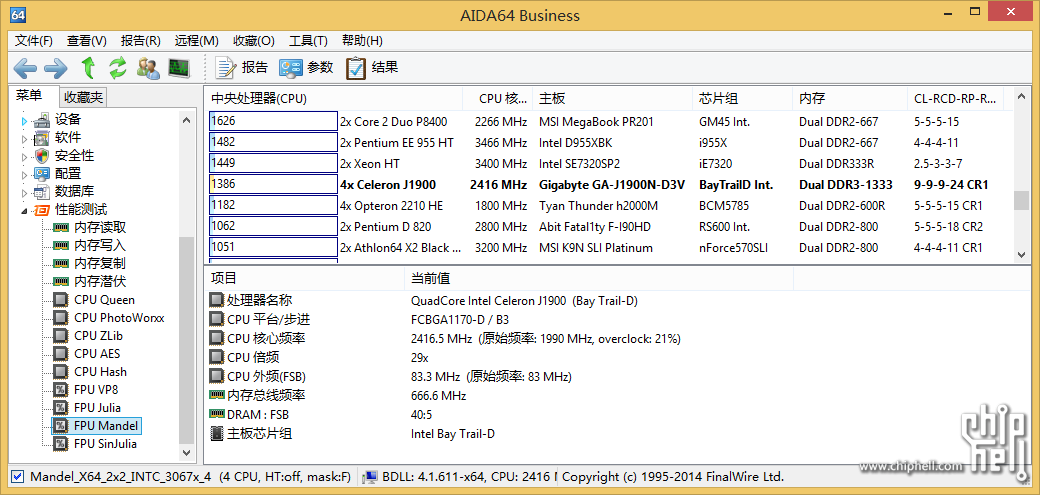Click the blue Back arrow toolbar icon
This screenshot has width=1040, height=495.
coord(25,67)
